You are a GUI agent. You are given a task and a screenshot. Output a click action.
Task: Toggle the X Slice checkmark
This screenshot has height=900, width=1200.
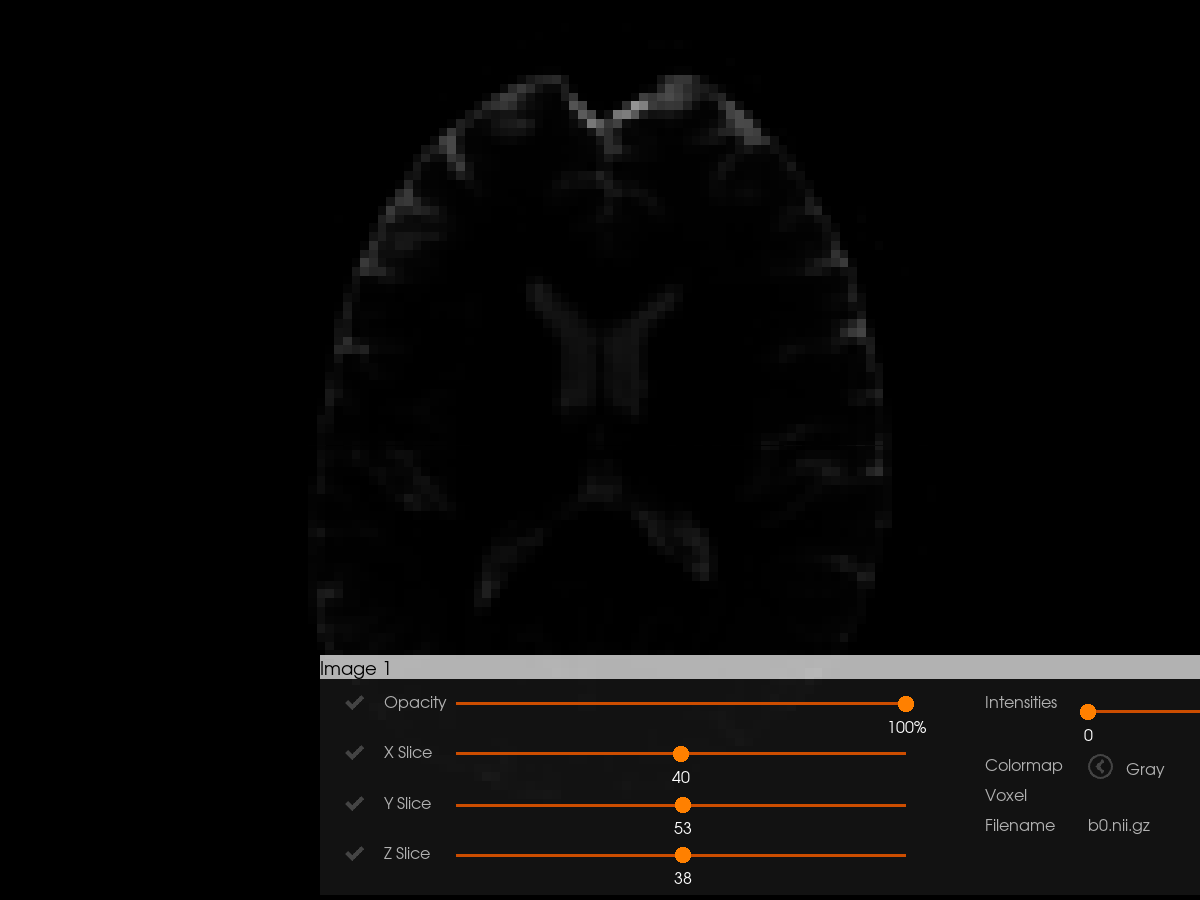click(354, 753)
